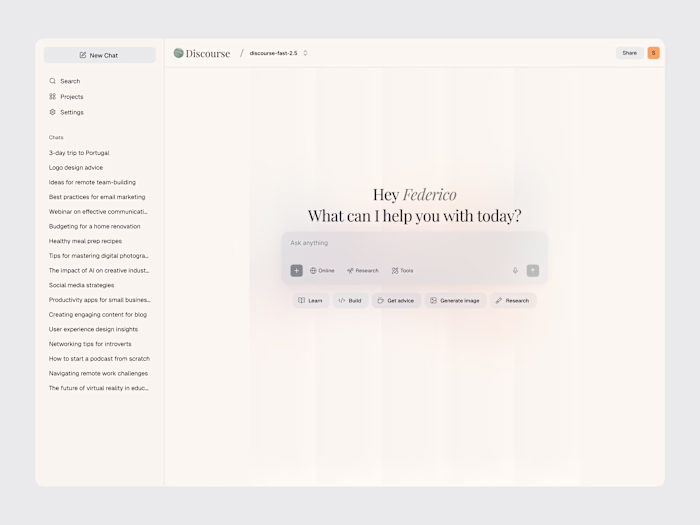Open chat 'Tips for mastering digital photogra...'
The height and width of the screenshot is (525, 700).
[x=99, y=256]
